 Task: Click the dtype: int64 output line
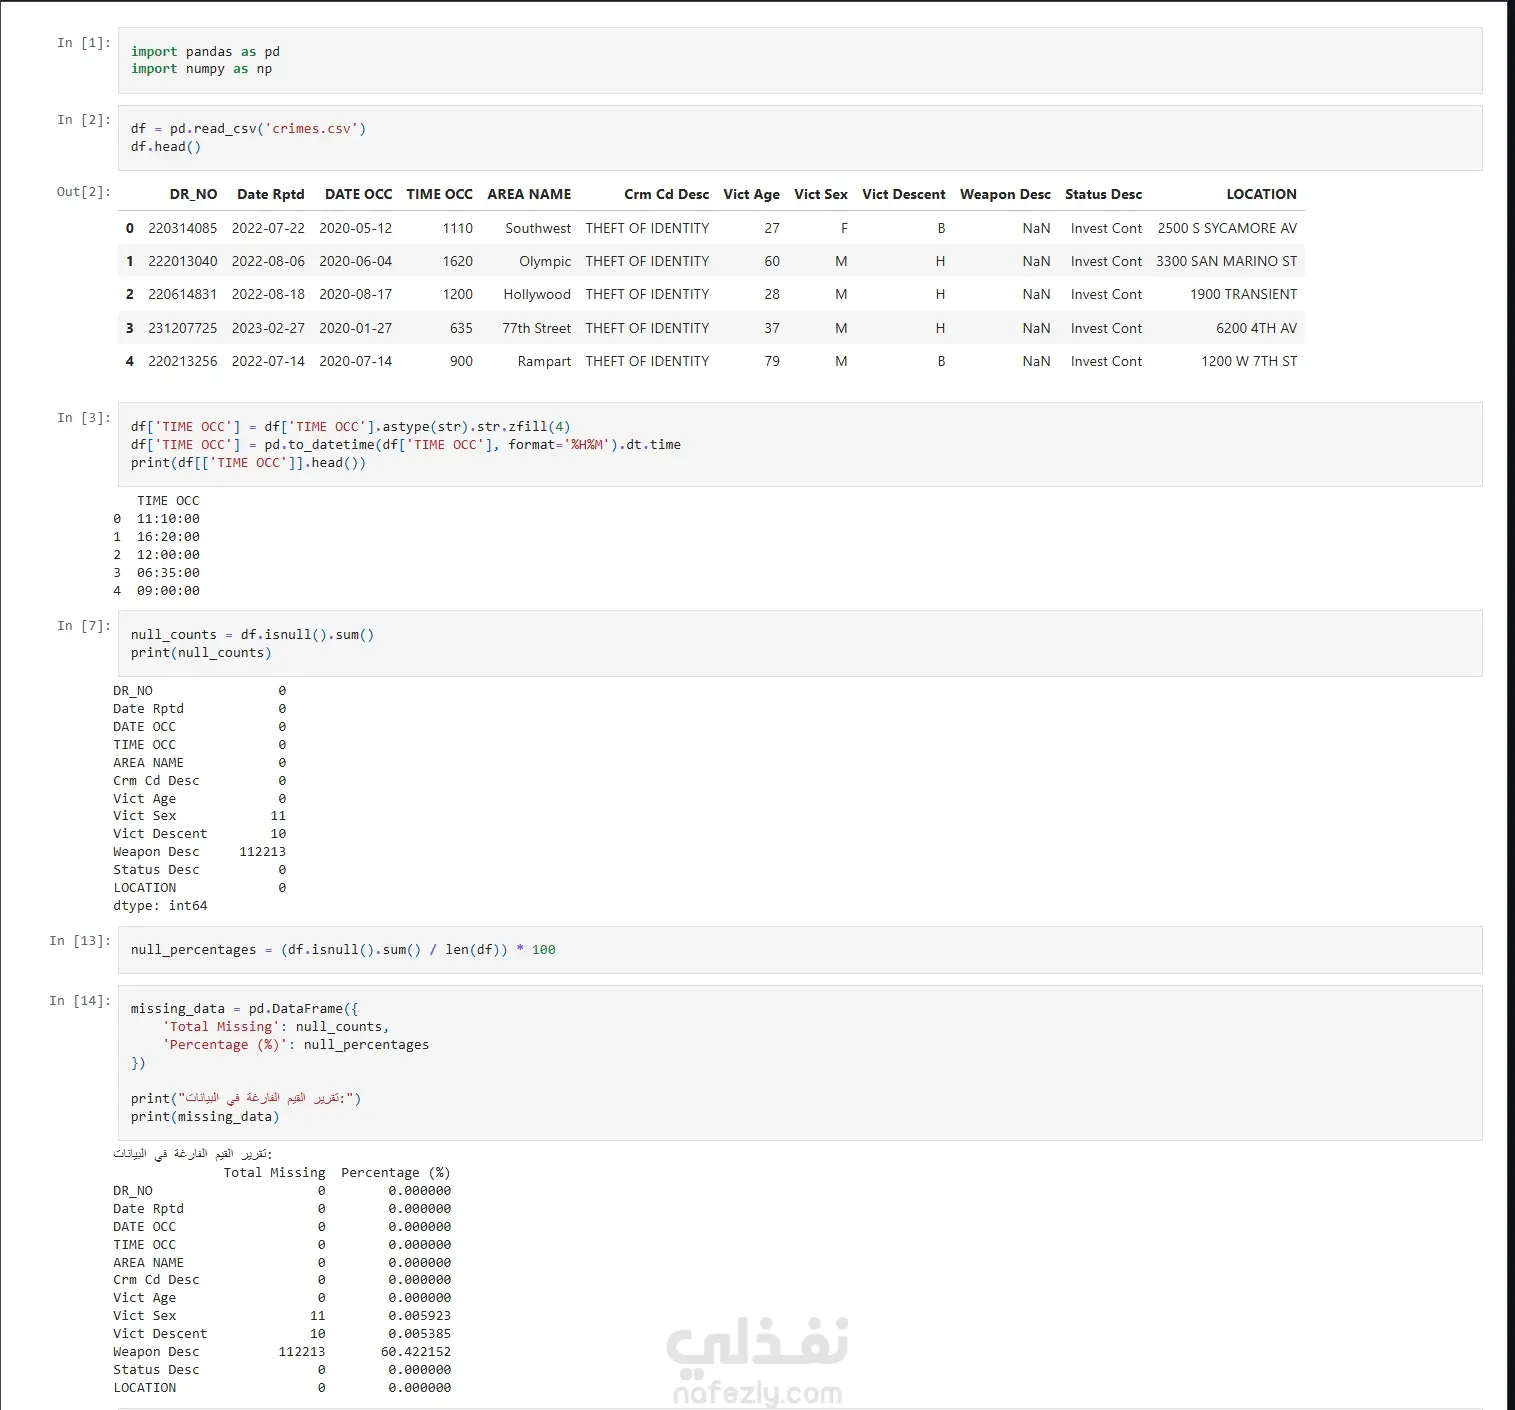160,906
